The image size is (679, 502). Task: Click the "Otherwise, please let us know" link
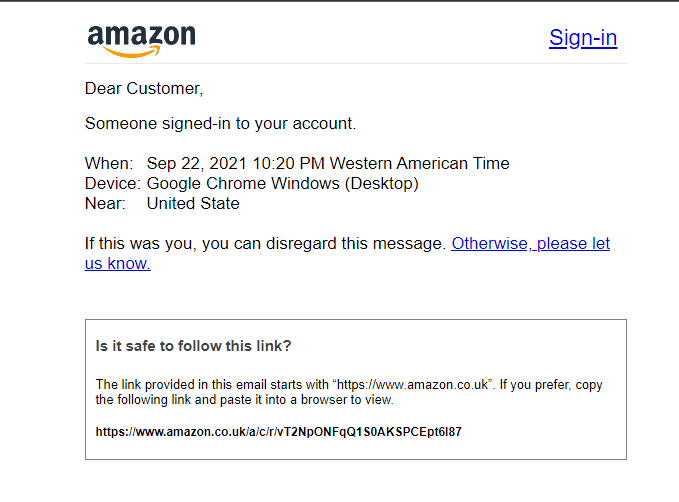pyautogui.click(x=530, y=243)
